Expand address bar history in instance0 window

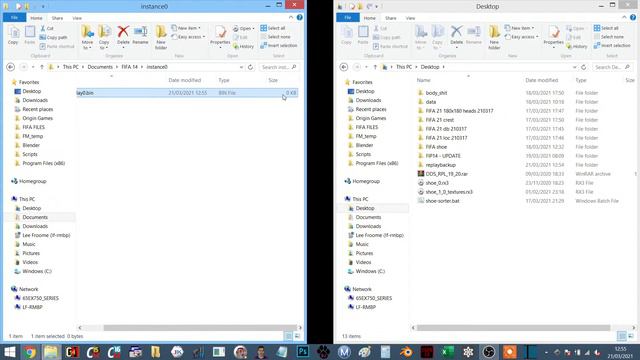[242, 67]
